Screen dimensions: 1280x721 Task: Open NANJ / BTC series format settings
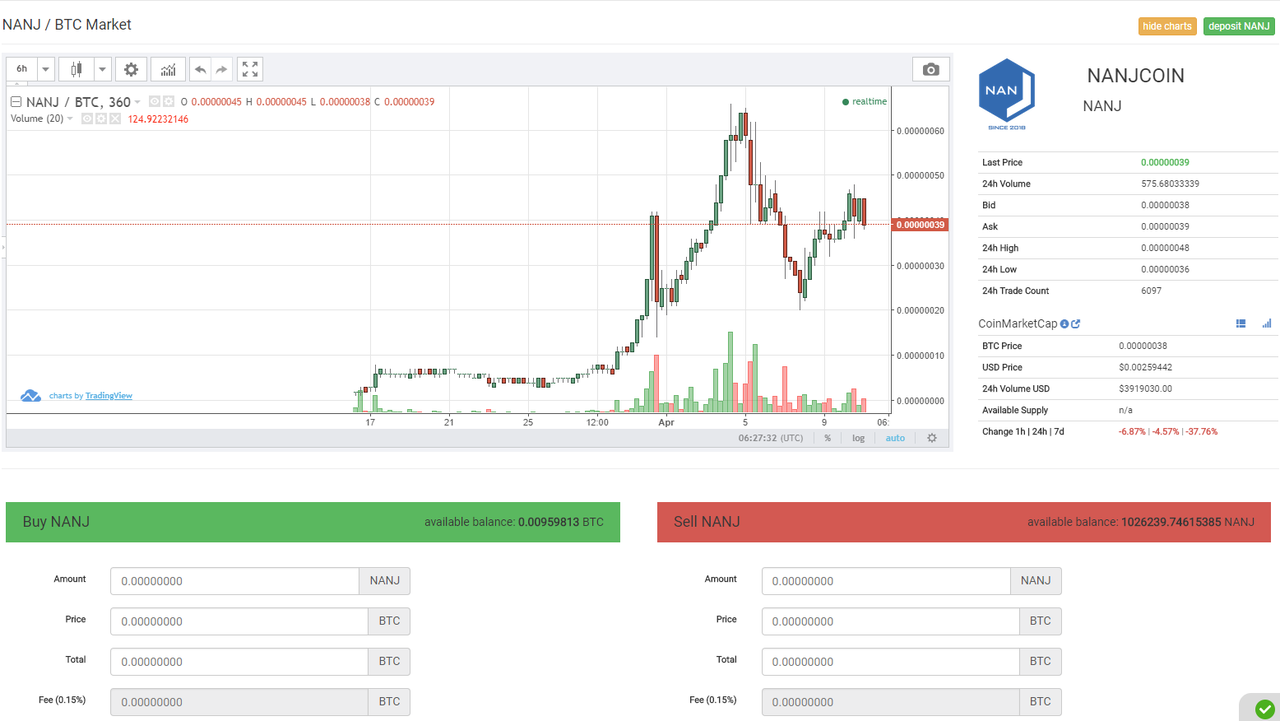[x=168, y=102]
